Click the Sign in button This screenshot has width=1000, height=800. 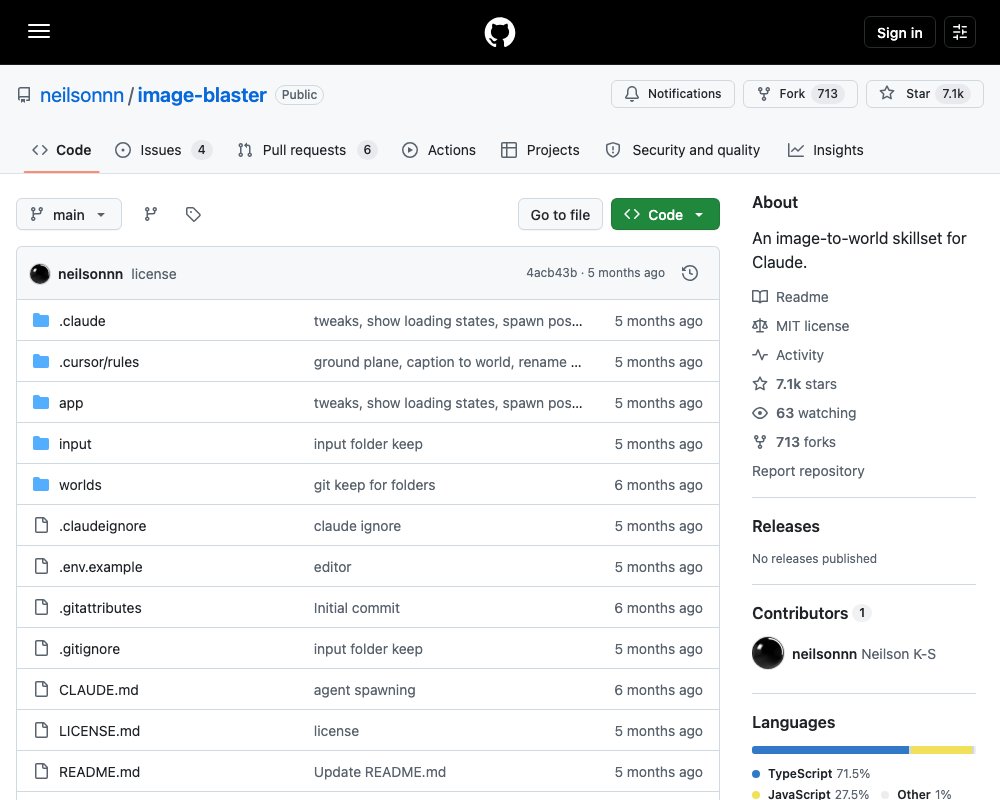[899, 32]
